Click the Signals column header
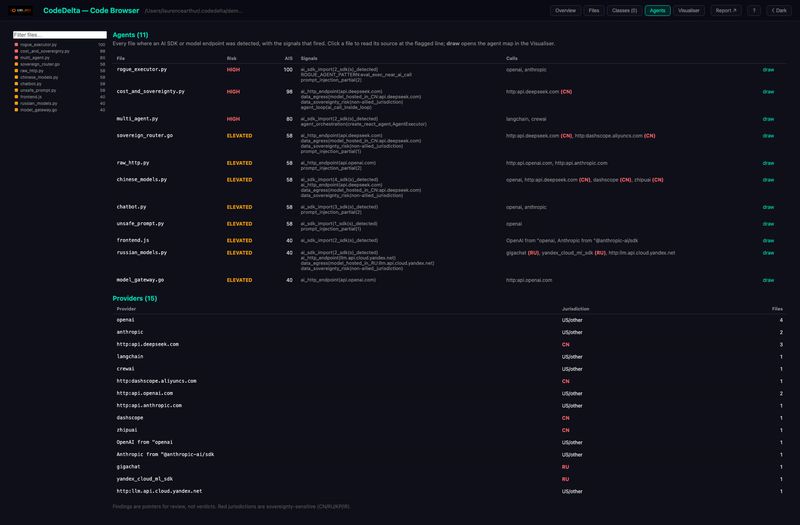This screenshot has width=800, height=525. 309,58
